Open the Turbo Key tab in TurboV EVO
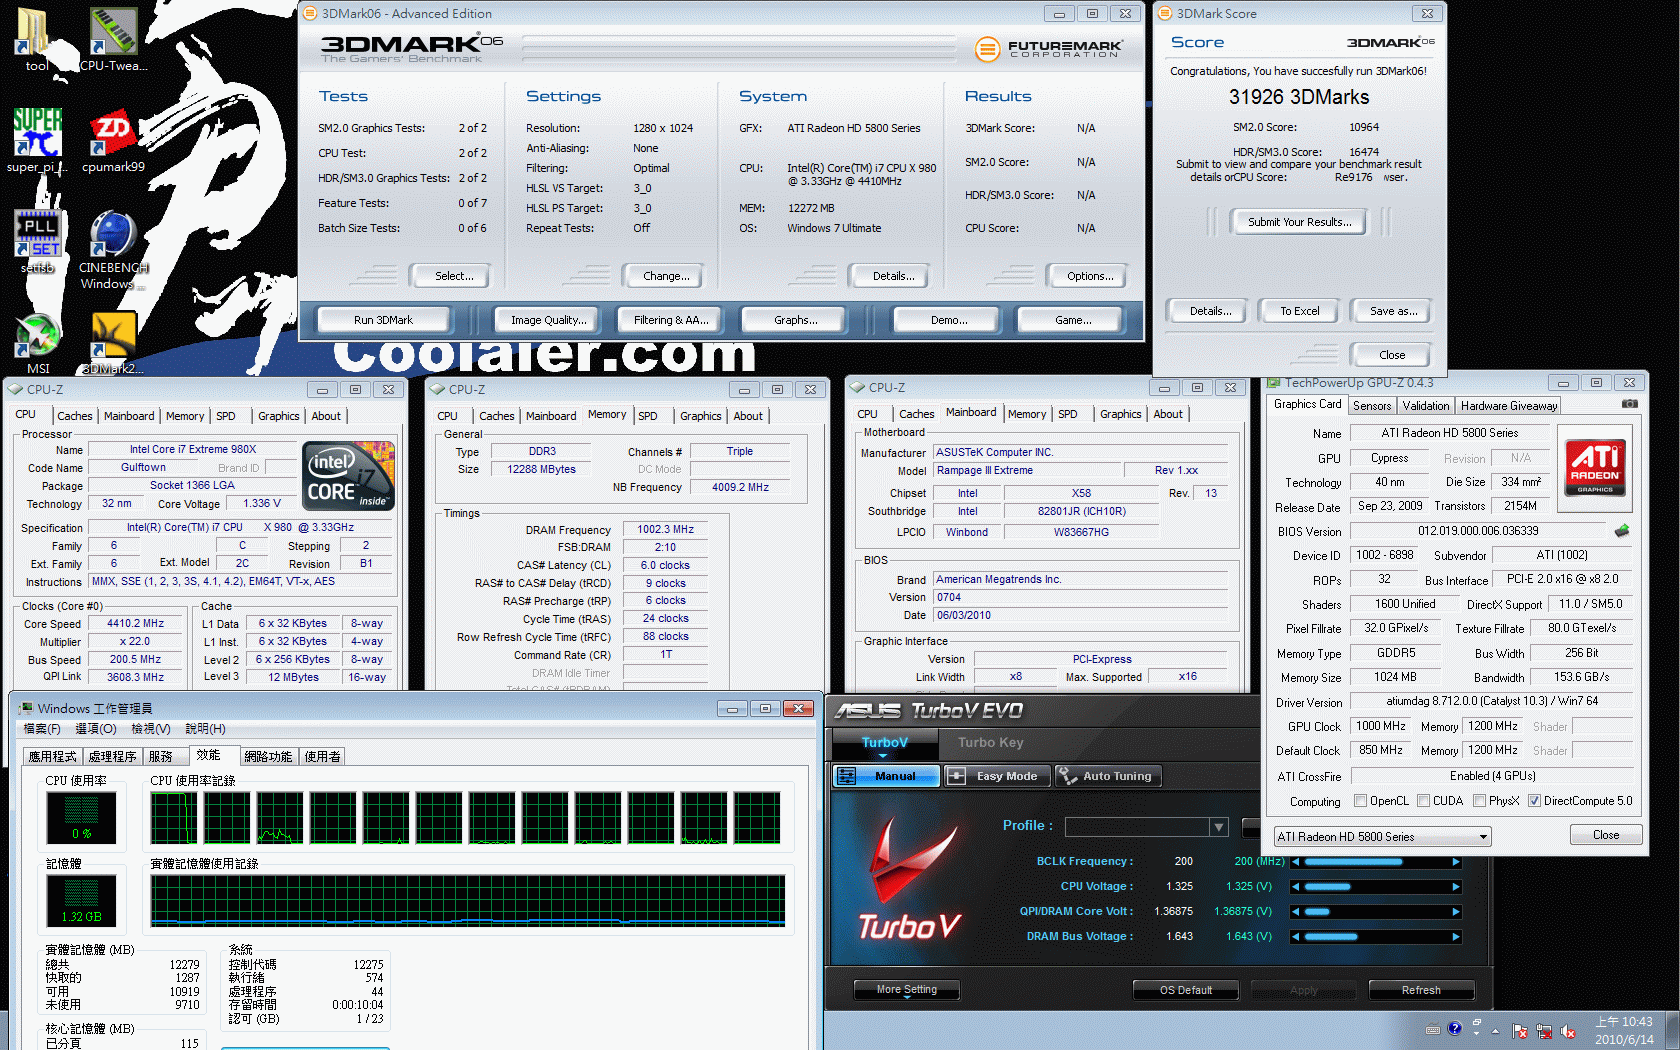The width and height of the screenshot is (1680, 1050). pos(990,742)
